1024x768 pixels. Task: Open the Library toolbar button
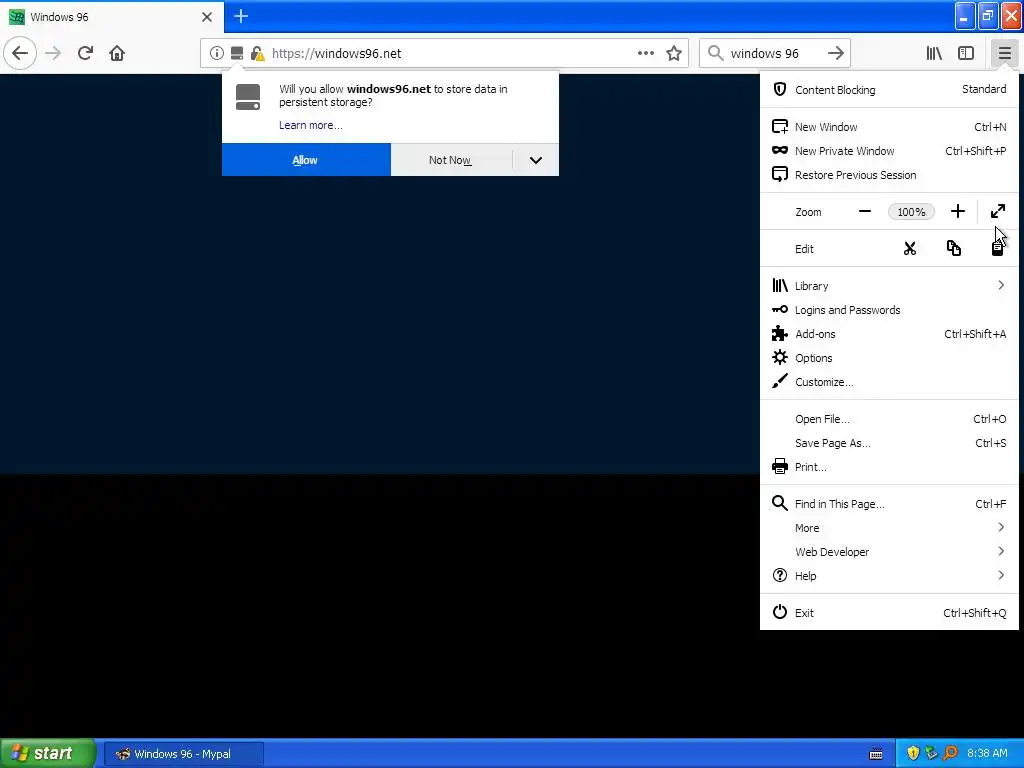(x=934, y=54)
